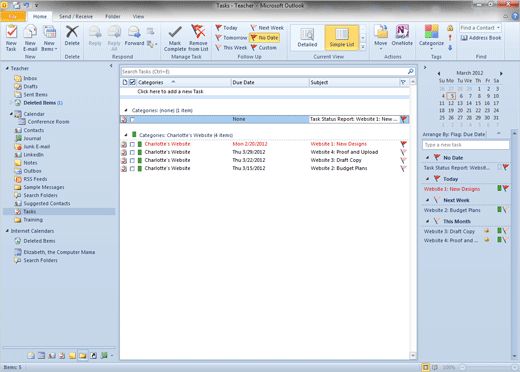Click Forward in the Respond group
The image size is (520, 372).
pyautogui.click(x=134, y=36)
